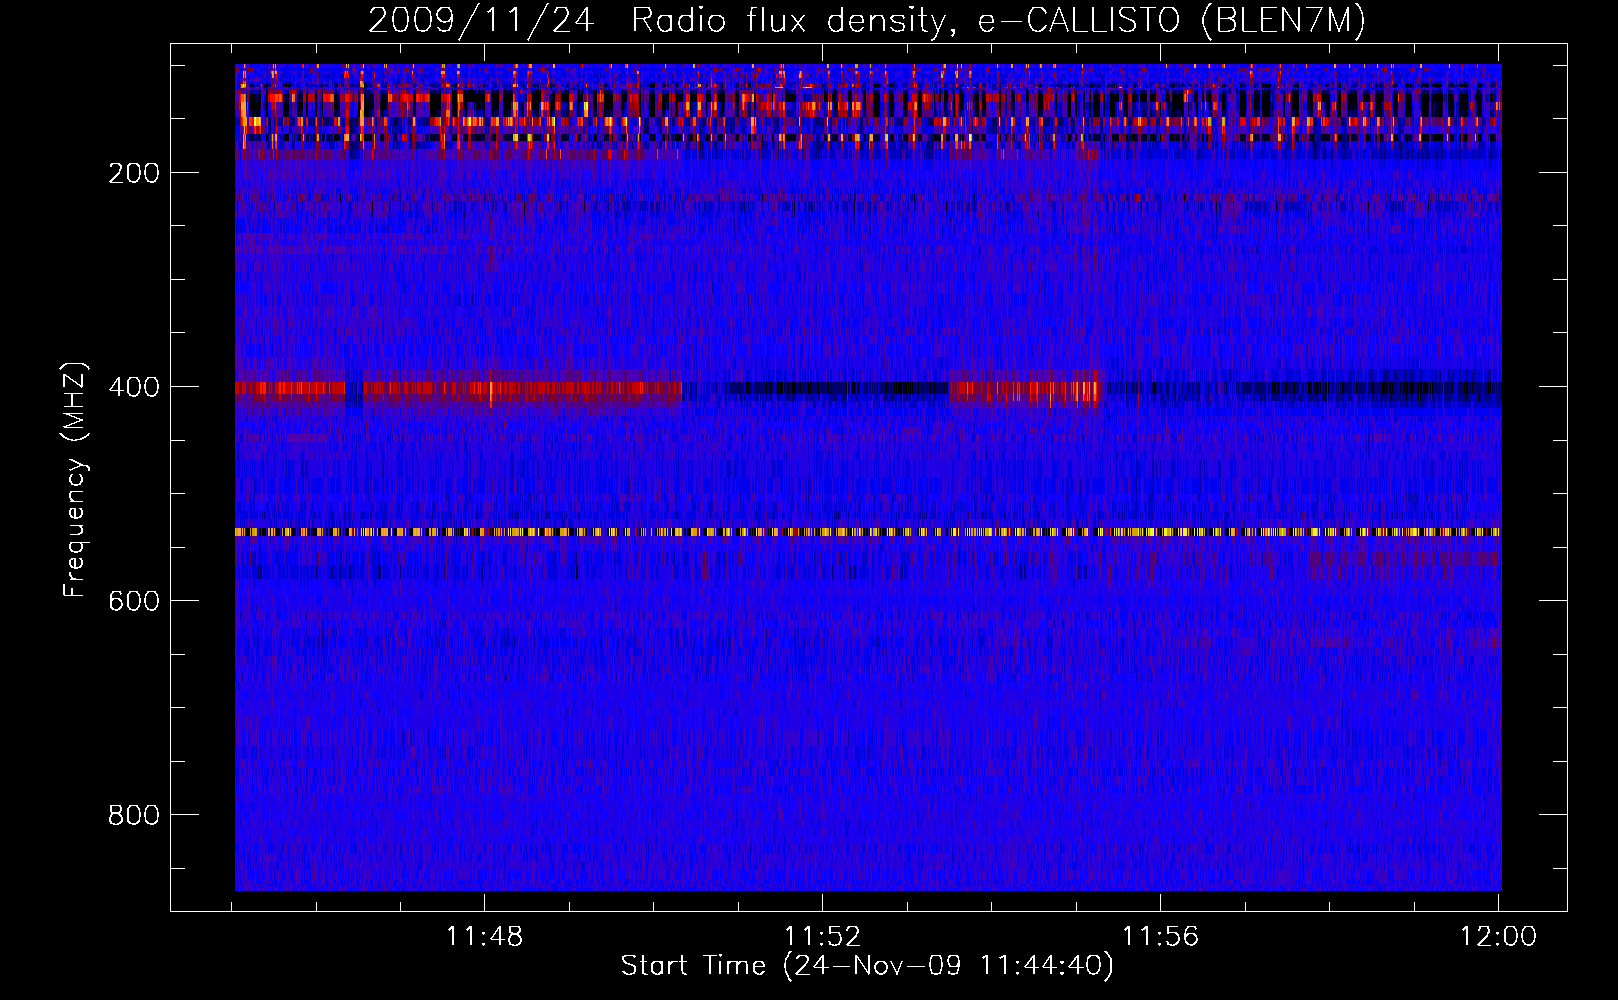Click the 200 frequency tick label
The width and height of the screenshot is (1618, 1000).
coord(134,173)
